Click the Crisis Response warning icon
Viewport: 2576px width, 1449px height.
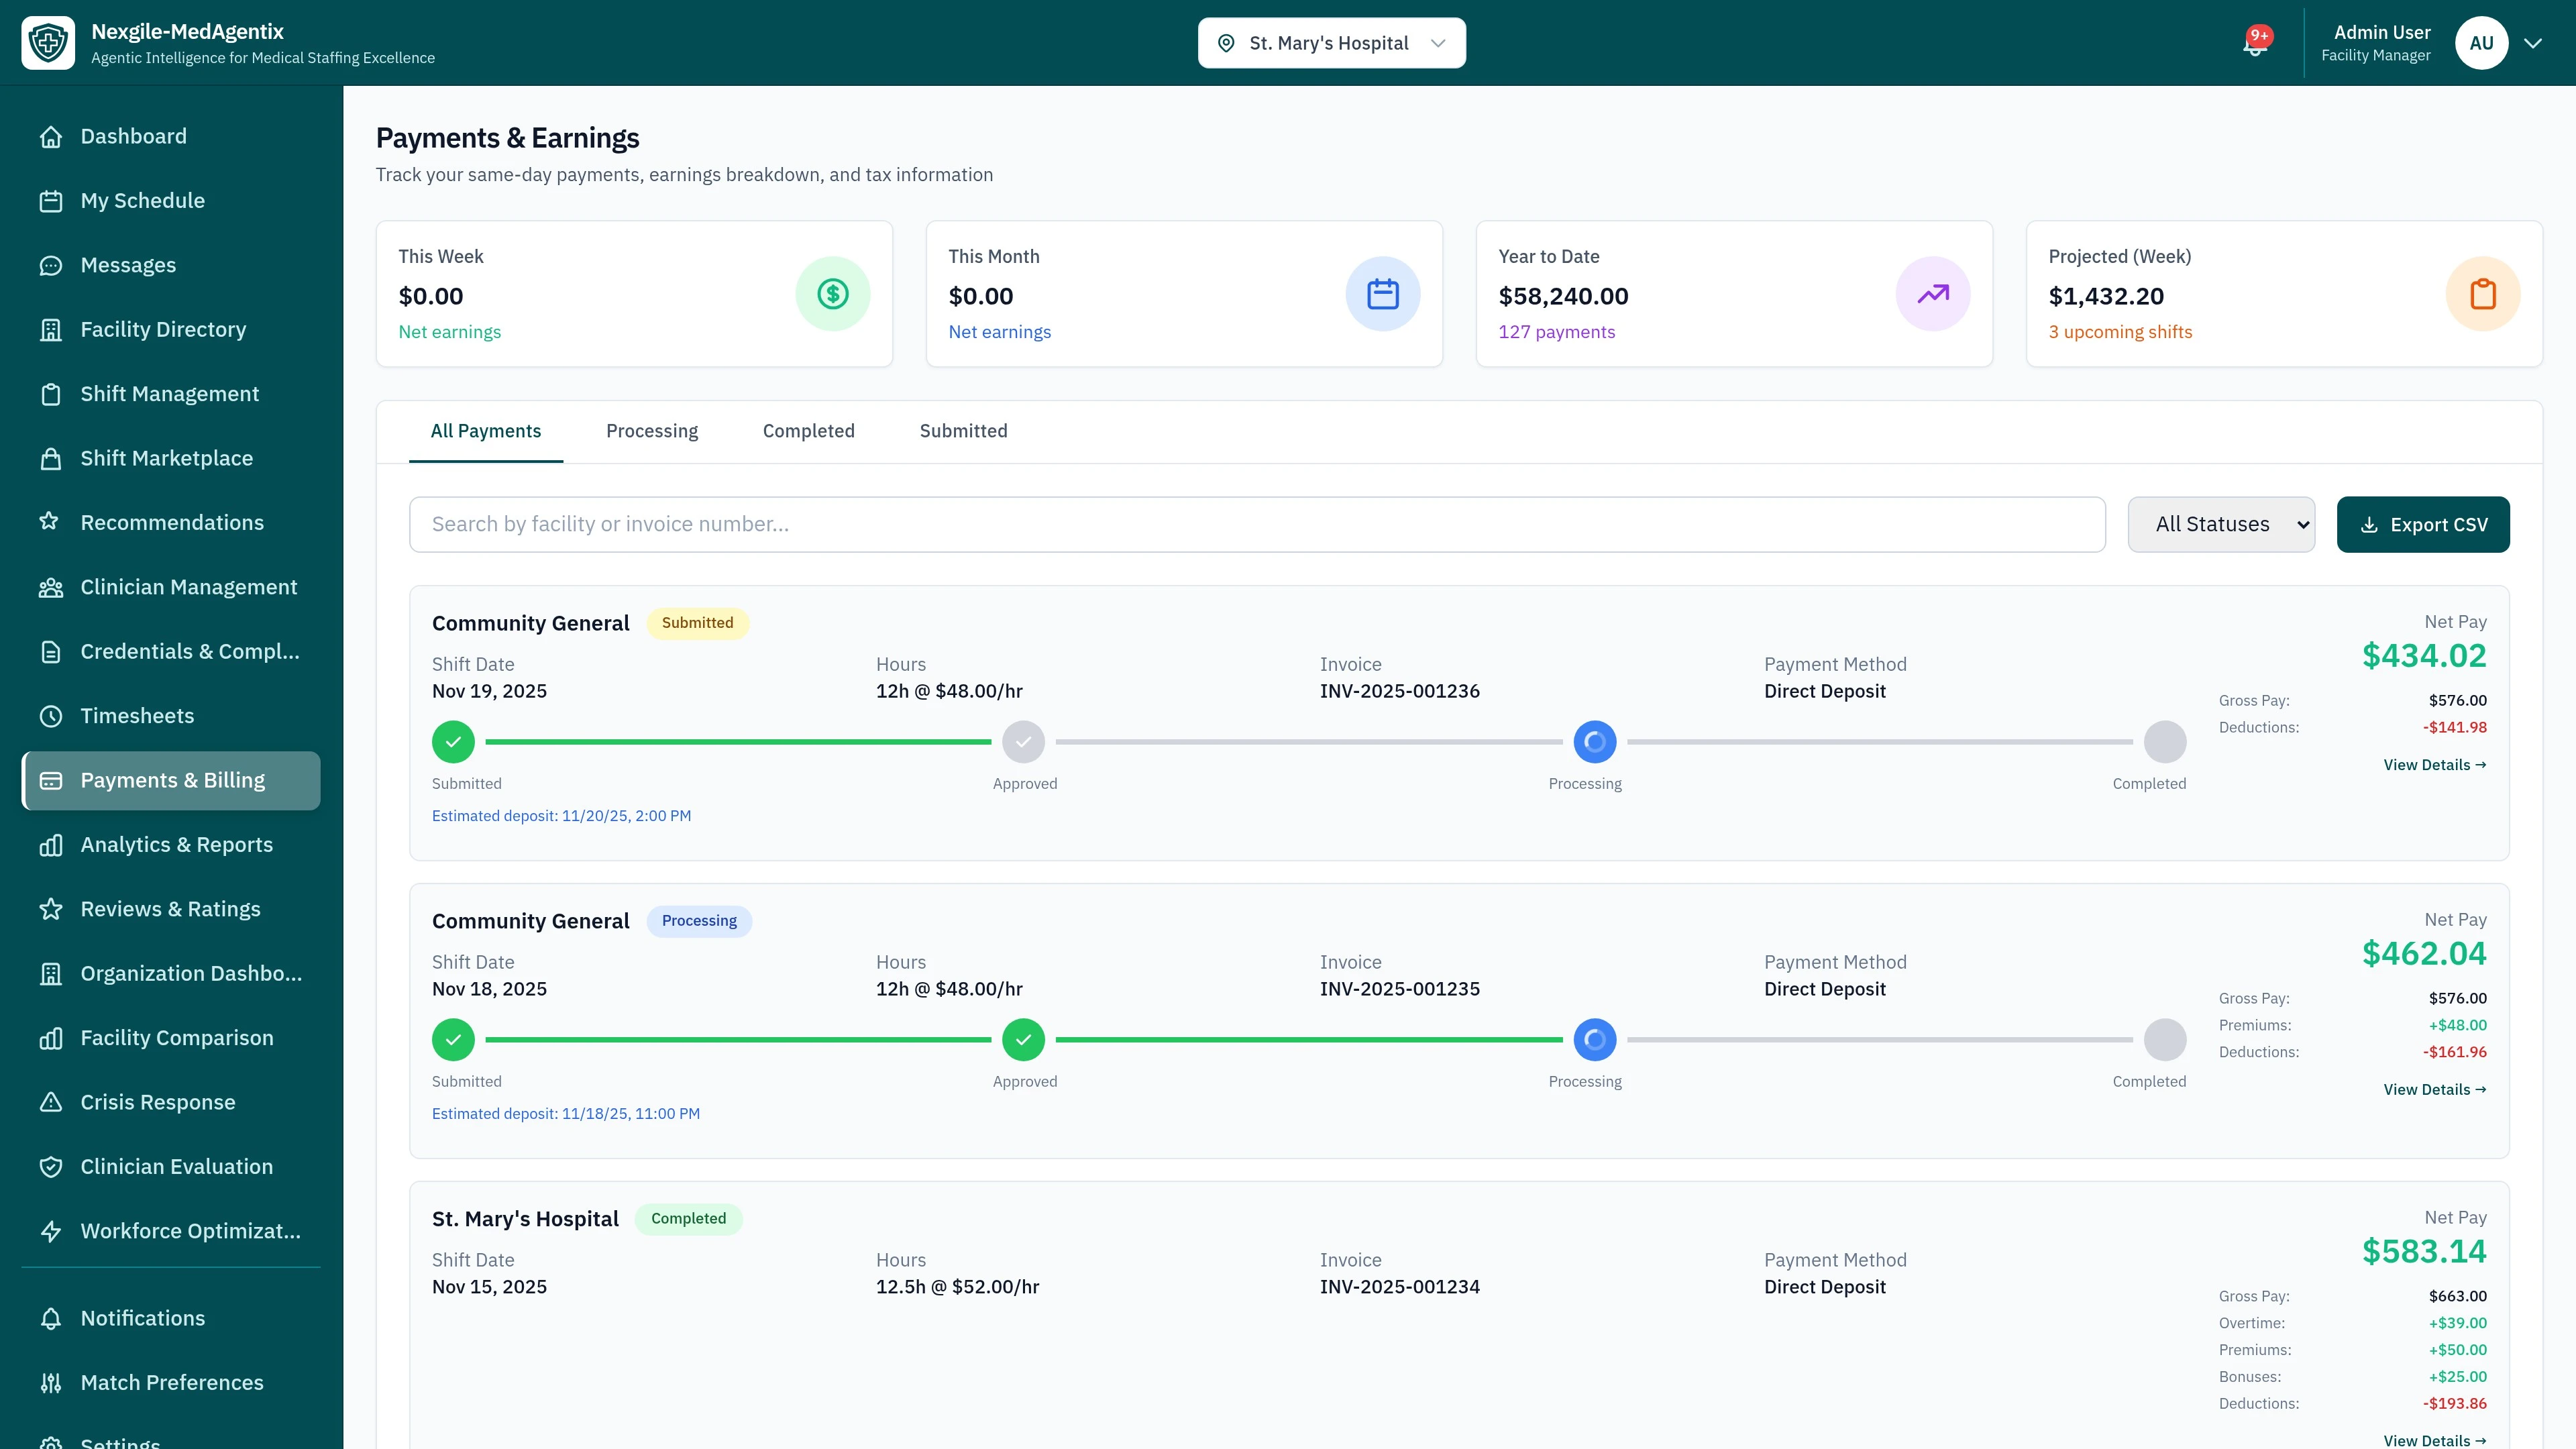coord(52,1101)
